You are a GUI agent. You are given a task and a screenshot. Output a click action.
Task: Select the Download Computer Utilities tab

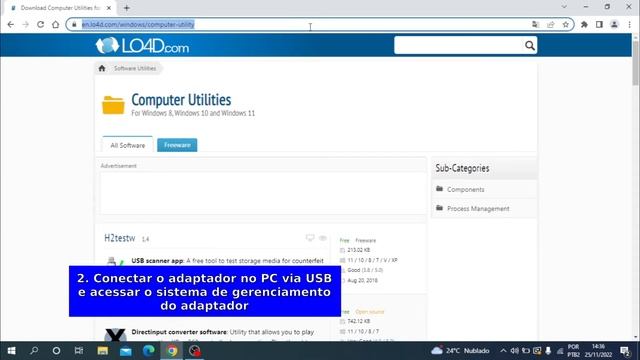[60, 8]
